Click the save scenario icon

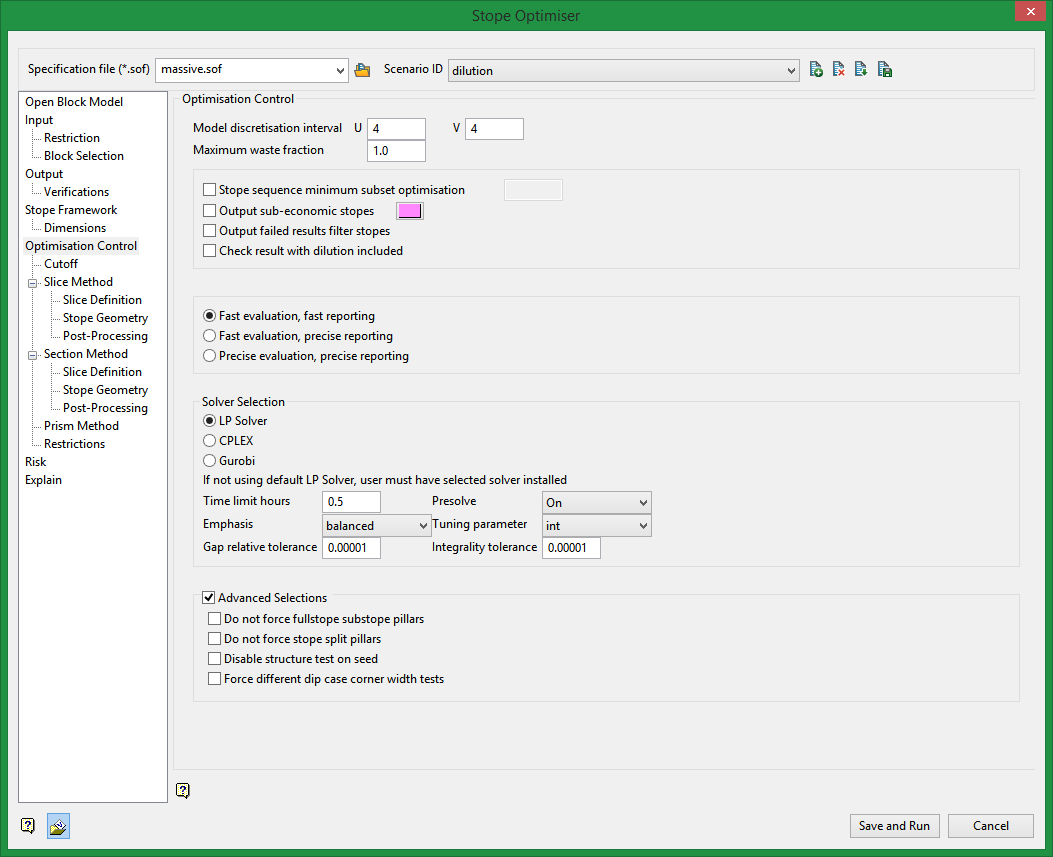[885, 70]
